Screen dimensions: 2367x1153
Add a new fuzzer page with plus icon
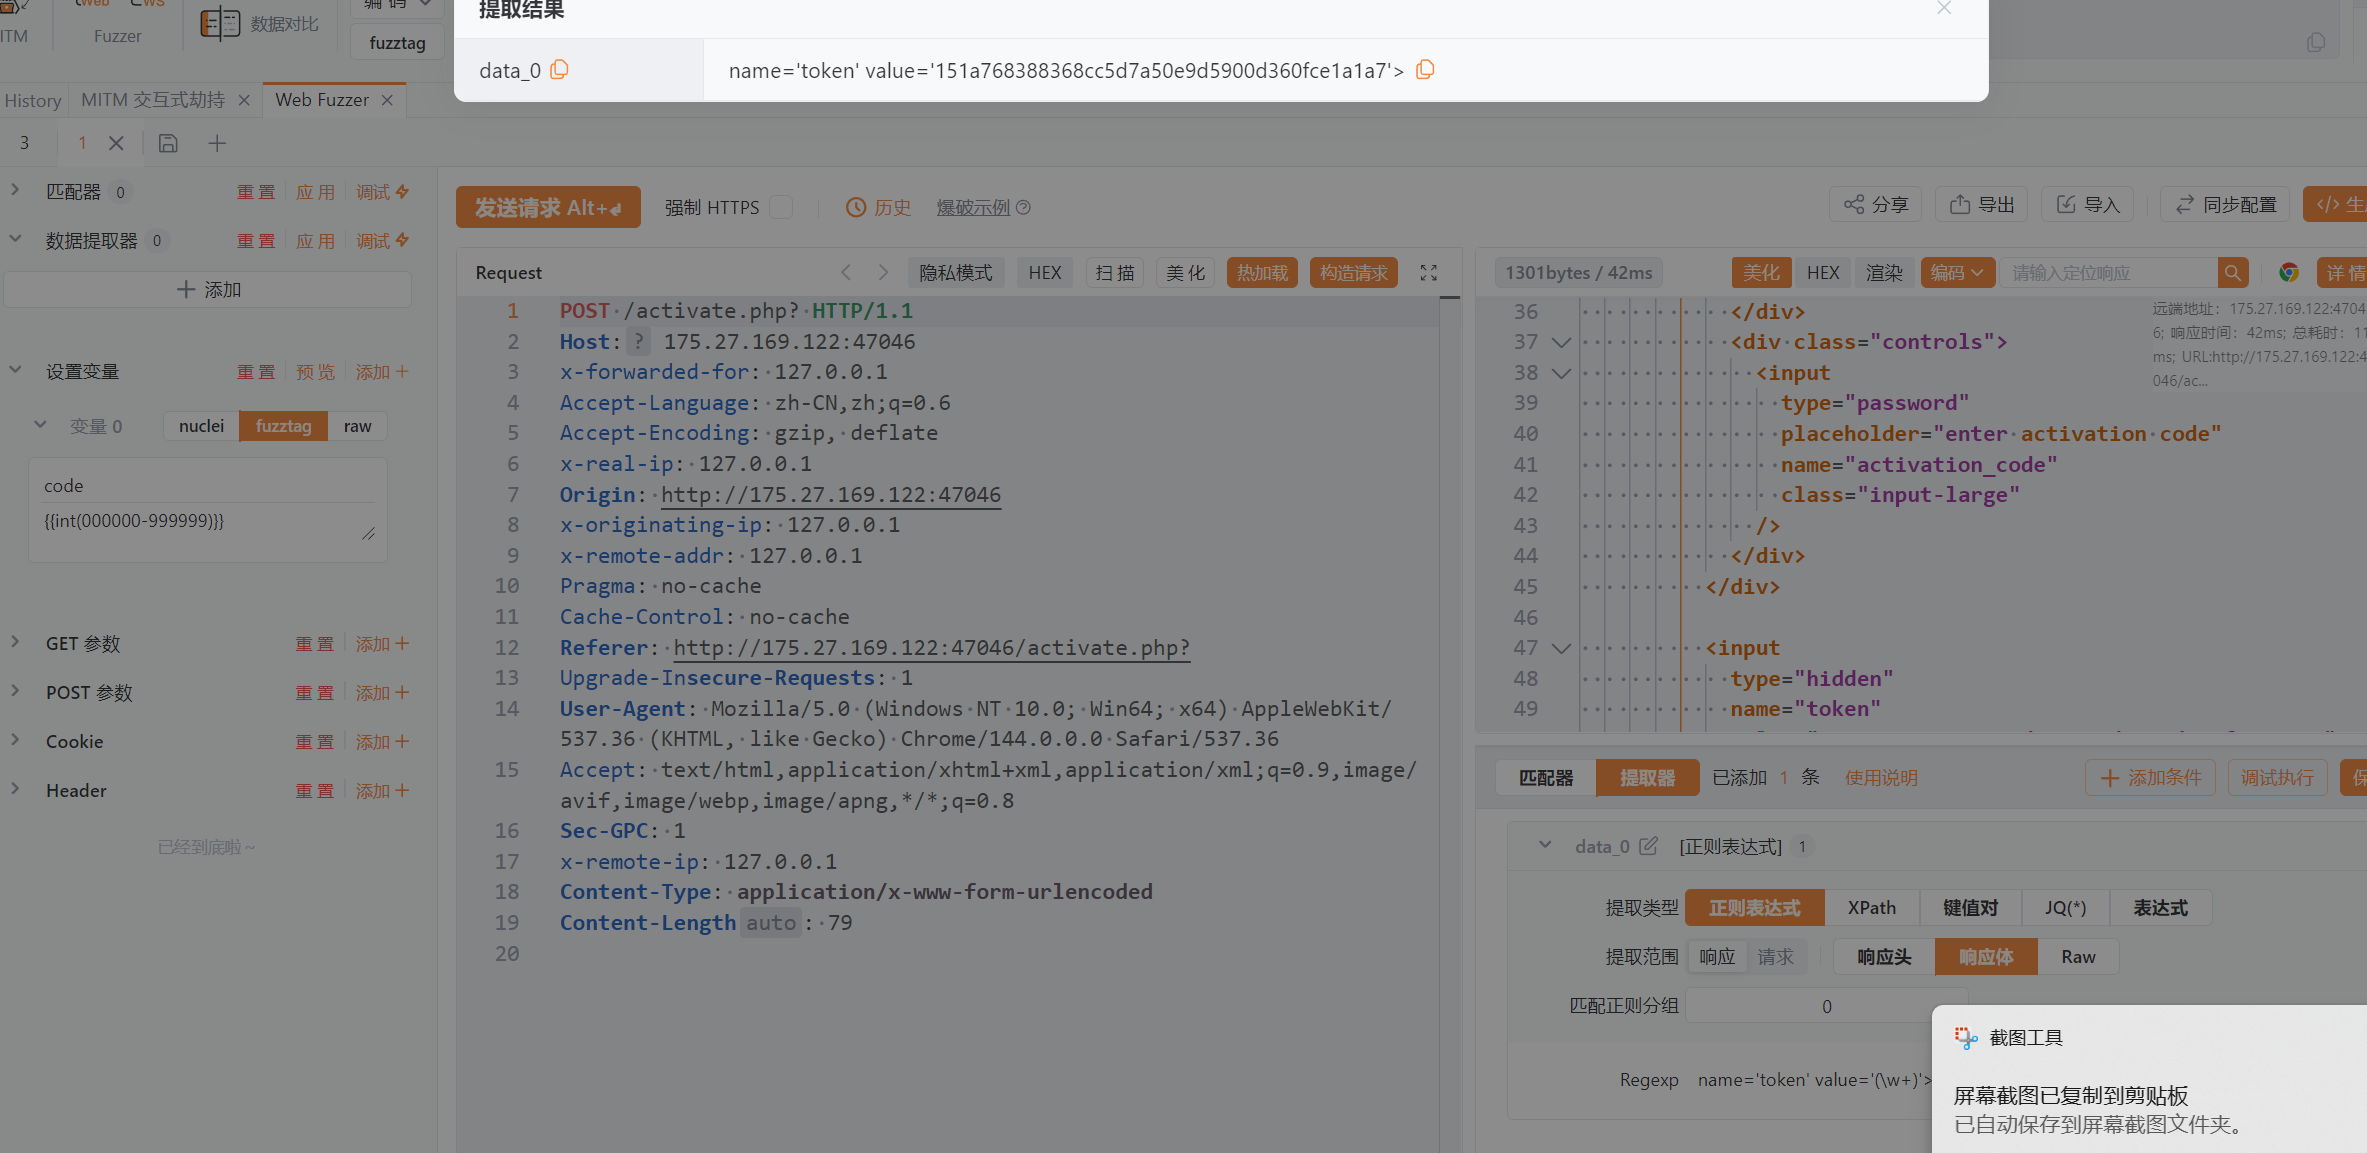click(217, 143)
